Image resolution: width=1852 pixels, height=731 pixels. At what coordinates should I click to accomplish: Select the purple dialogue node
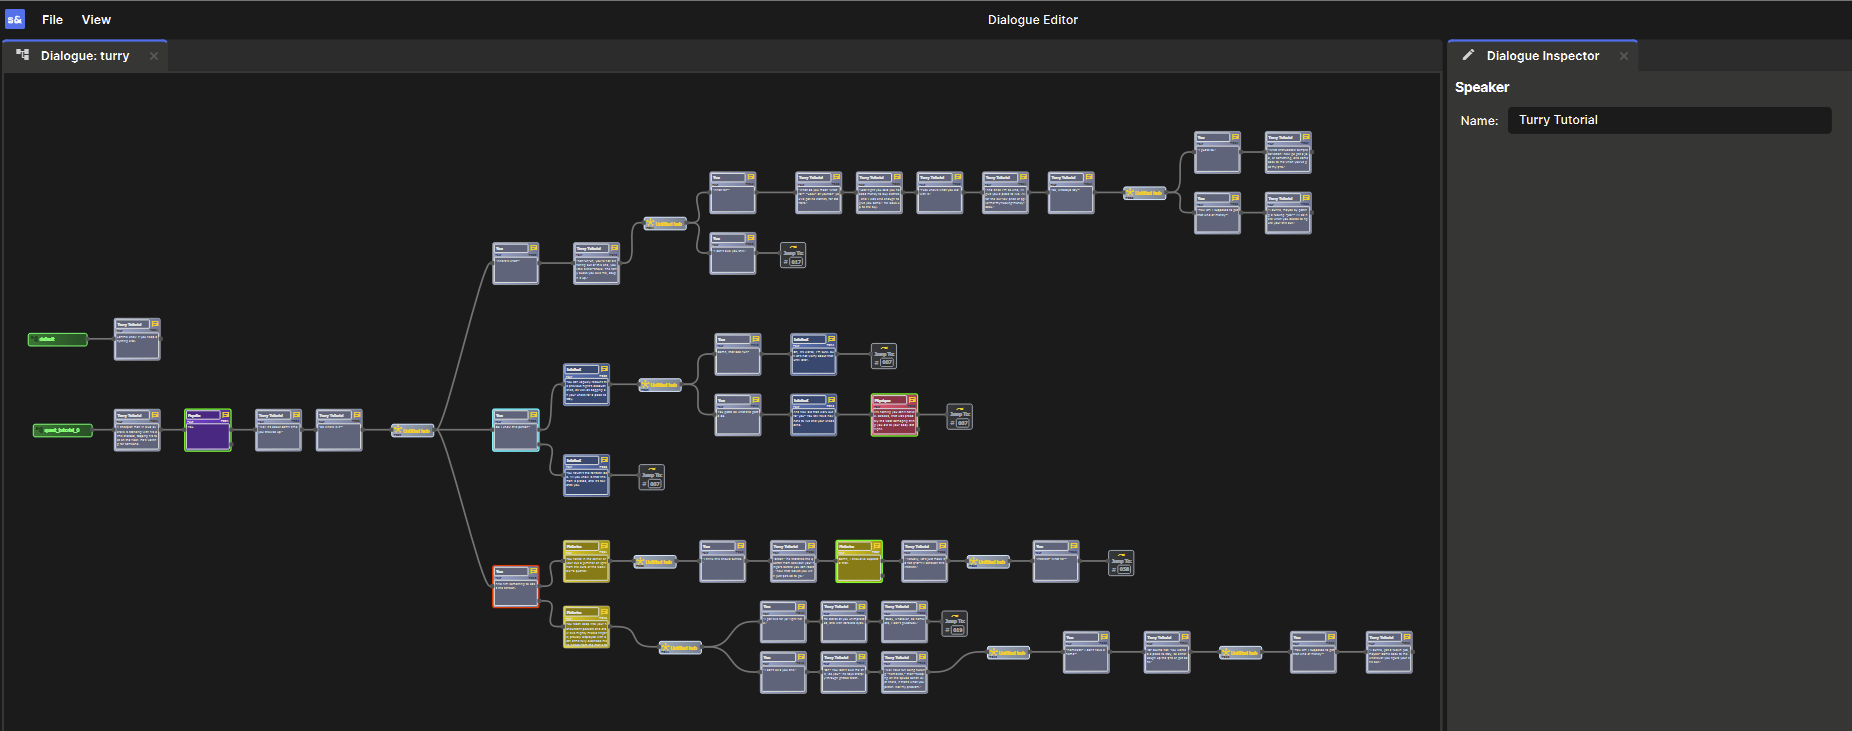coord(208,430)
